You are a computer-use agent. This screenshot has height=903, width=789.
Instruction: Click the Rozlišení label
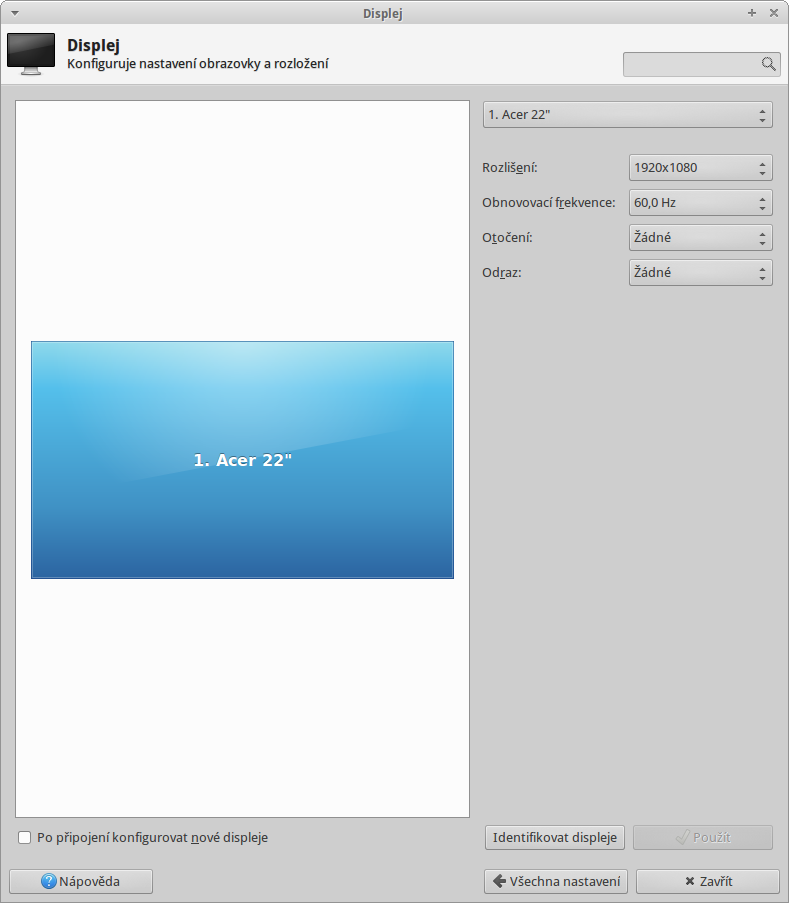point(510,168)
